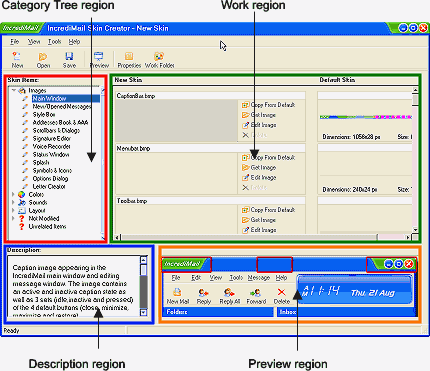Select Options Dialog tree item
430x371 pixels.
[50, 179]
